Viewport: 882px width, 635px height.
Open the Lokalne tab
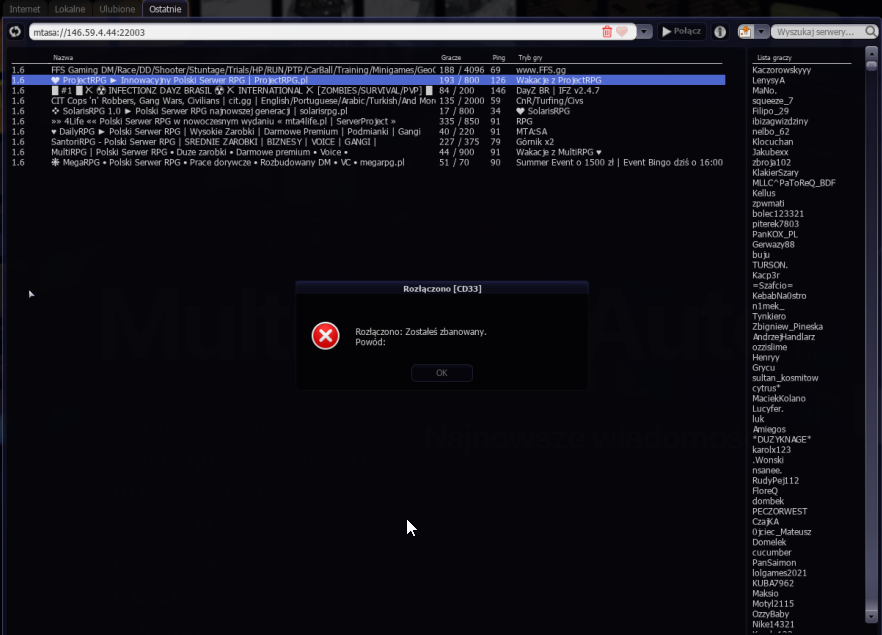tap(70, 9)
